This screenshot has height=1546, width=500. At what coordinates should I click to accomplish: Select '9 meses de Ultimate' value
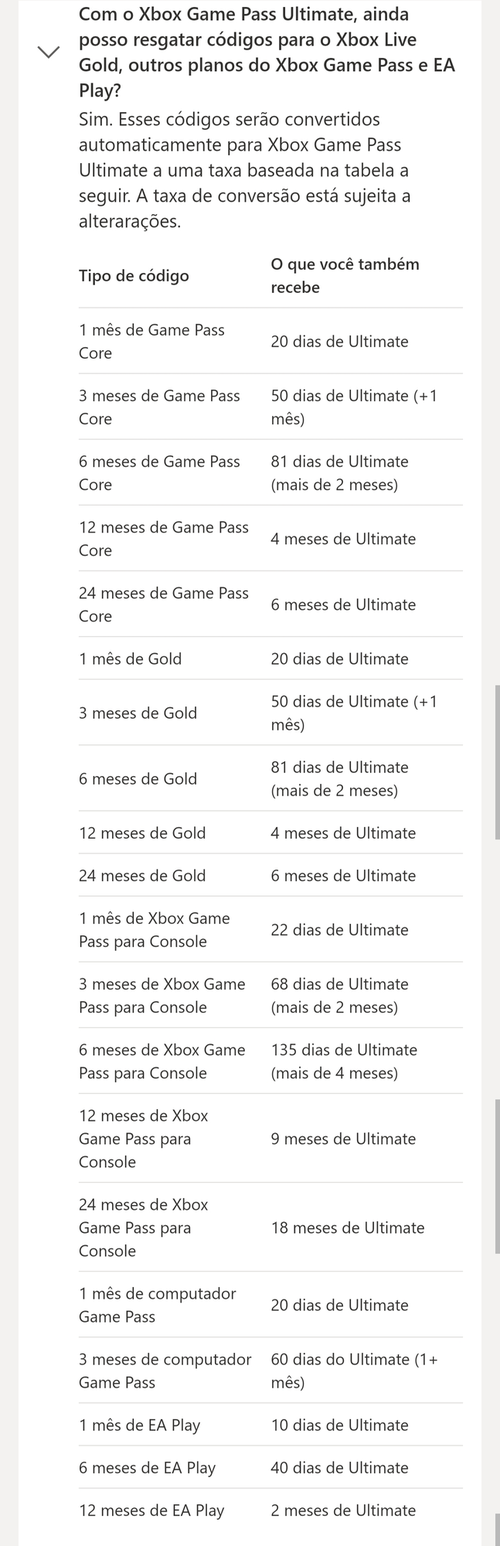click(343, 1138)
